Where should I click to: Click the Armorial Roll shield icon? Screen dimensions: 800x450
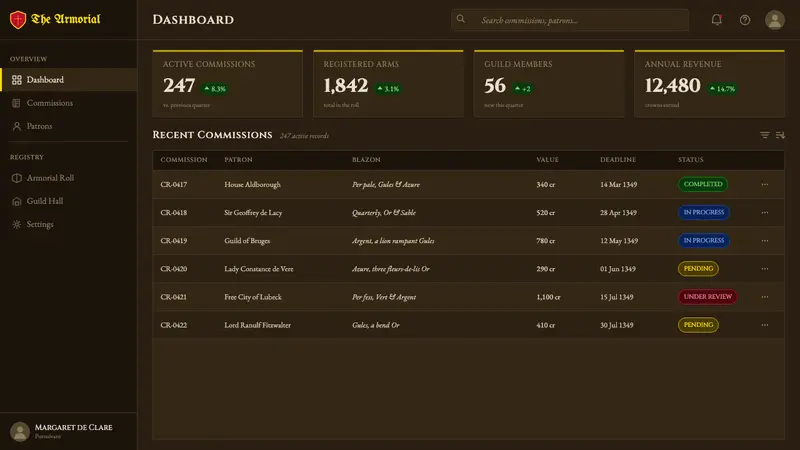(17, 178)
